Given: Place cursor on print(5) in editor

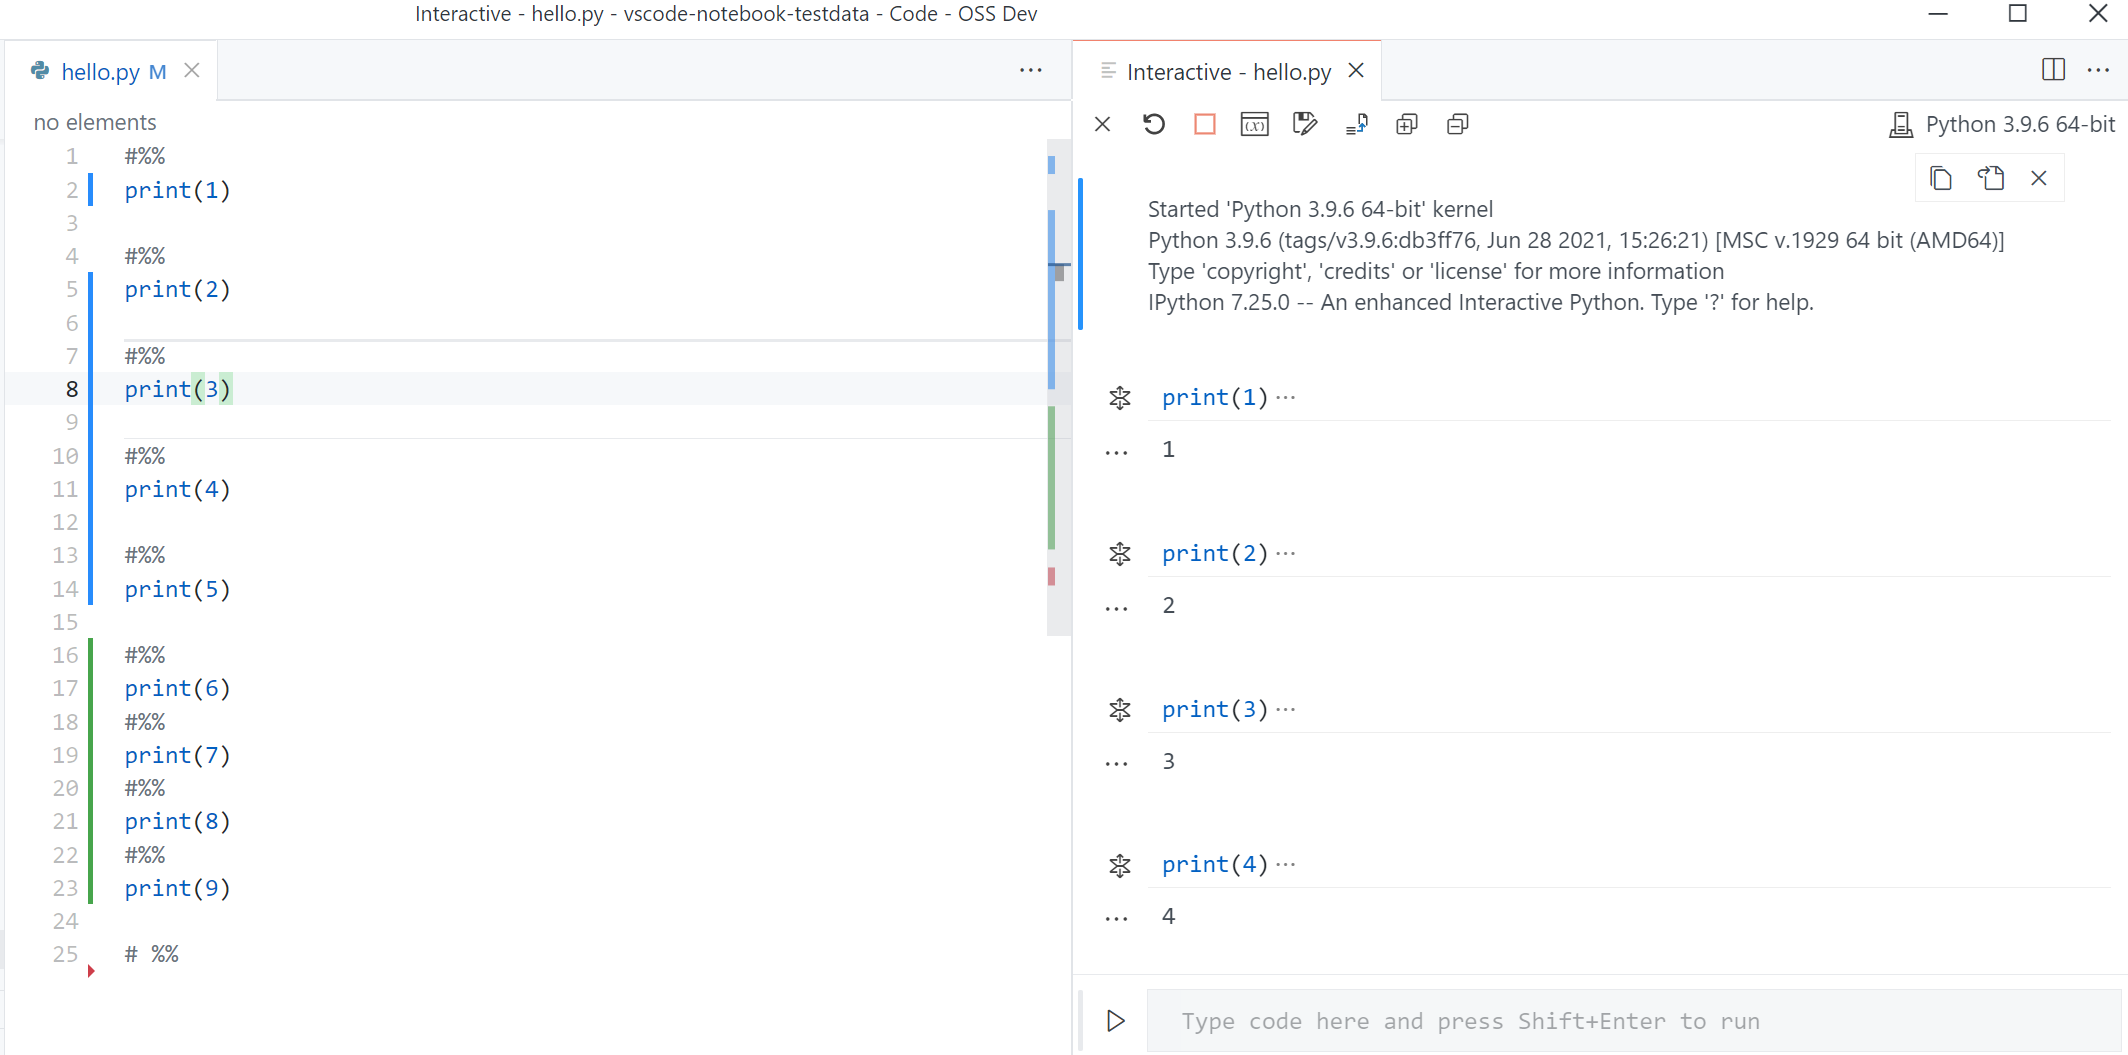Looking at the screenshot, I should click(177, 589).
